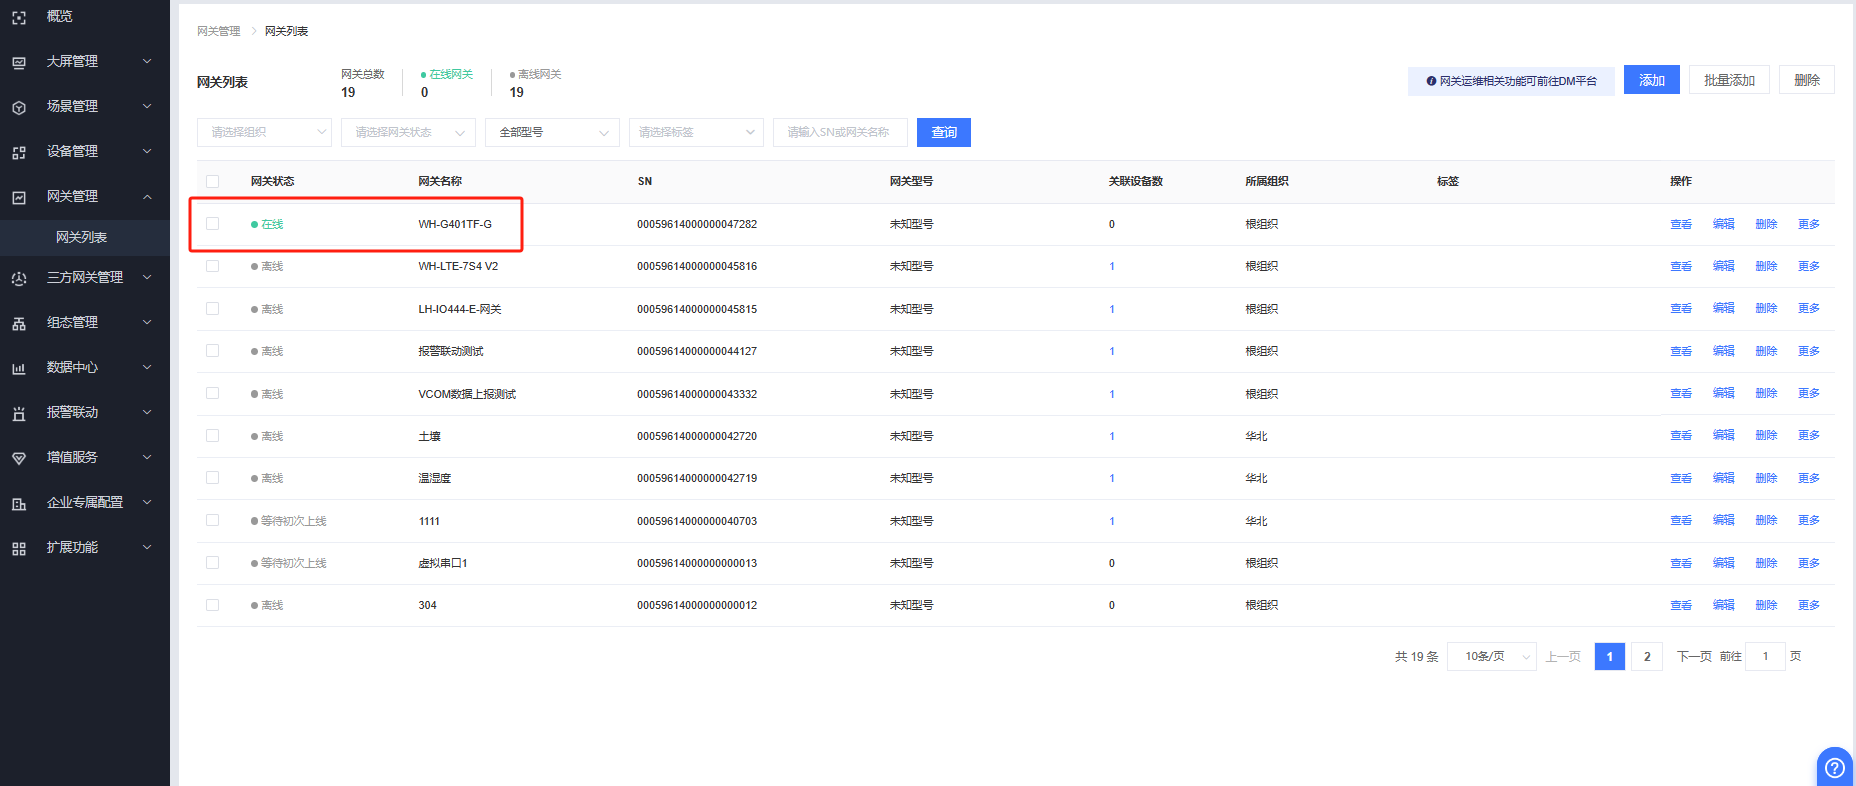The height and width of the screenshot is (786, 1856).
Task: Toggle the select-all checkbox in table header
Action: [x=212, y=181]
